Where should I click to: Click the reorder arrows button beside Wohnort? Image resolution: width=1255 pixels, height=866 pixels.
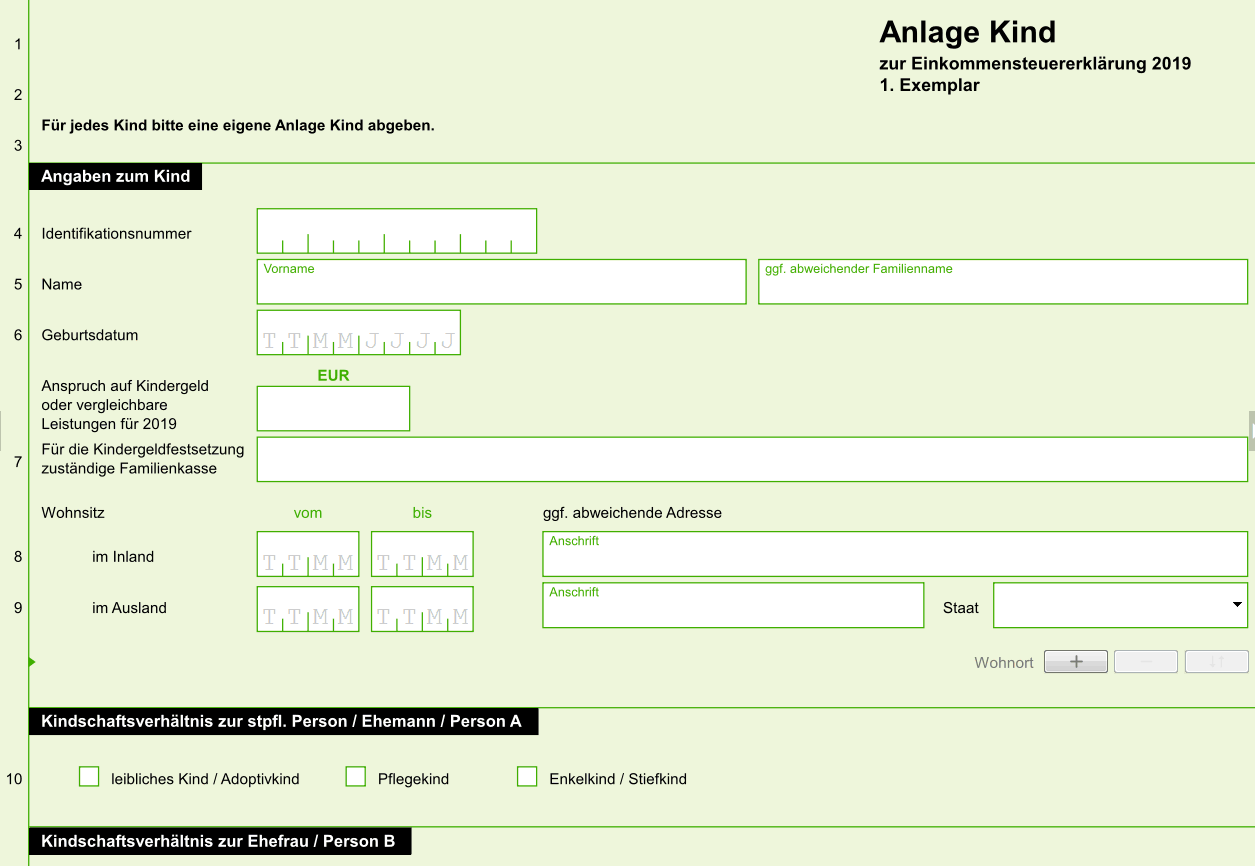pyautogui.click(x=1217, y=662)
